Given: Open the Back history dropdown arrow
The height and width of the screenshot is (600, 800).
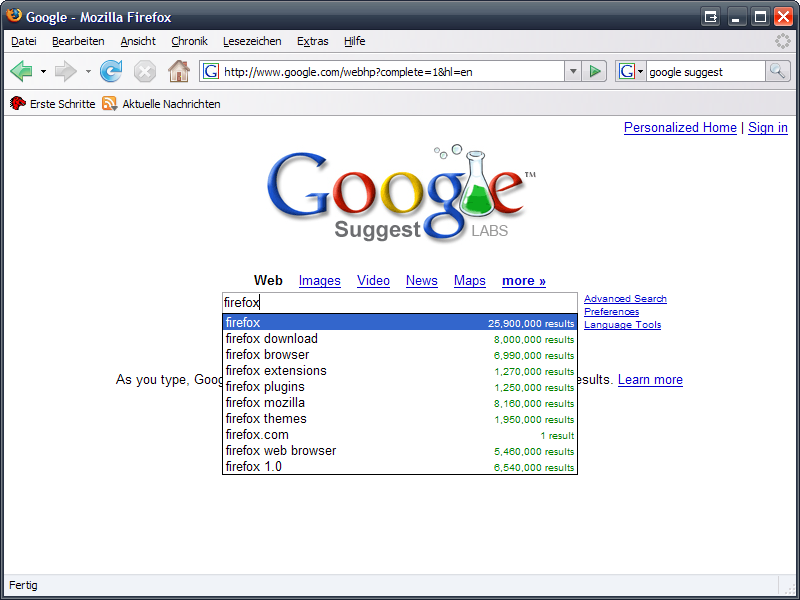Looking at the screenshot, I should coord(43,71).
